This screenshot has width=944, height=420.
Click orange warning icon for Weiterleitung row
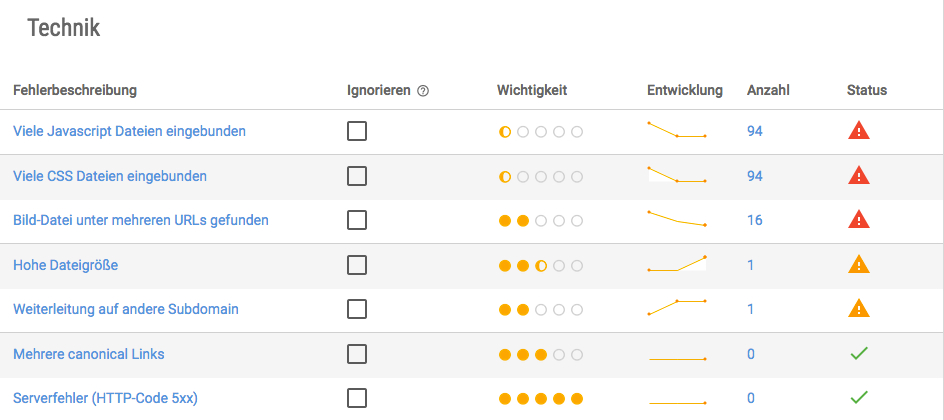(x=859, y=309)
